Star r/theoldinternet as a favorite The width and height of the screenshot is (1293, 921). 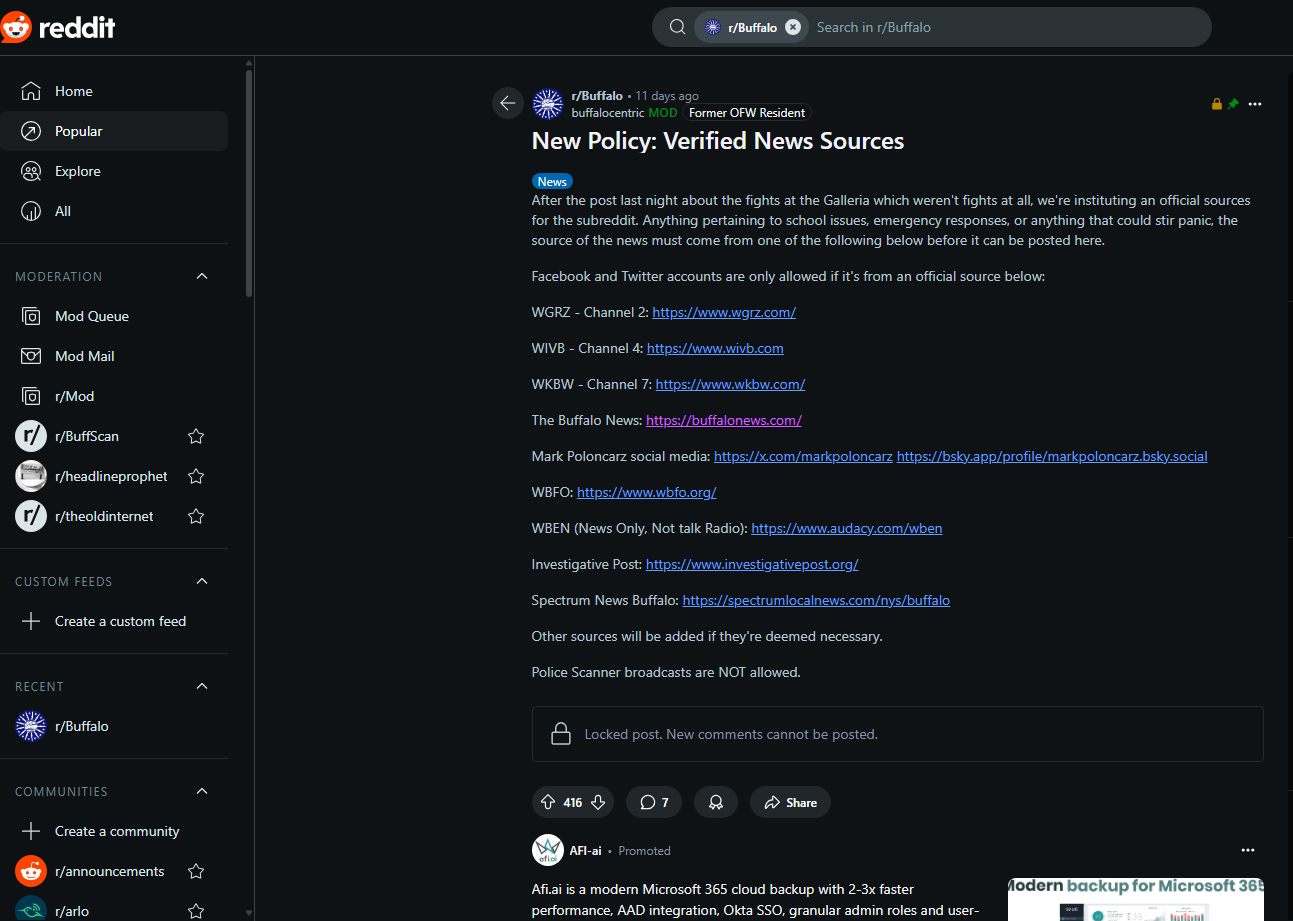(196, 516)
